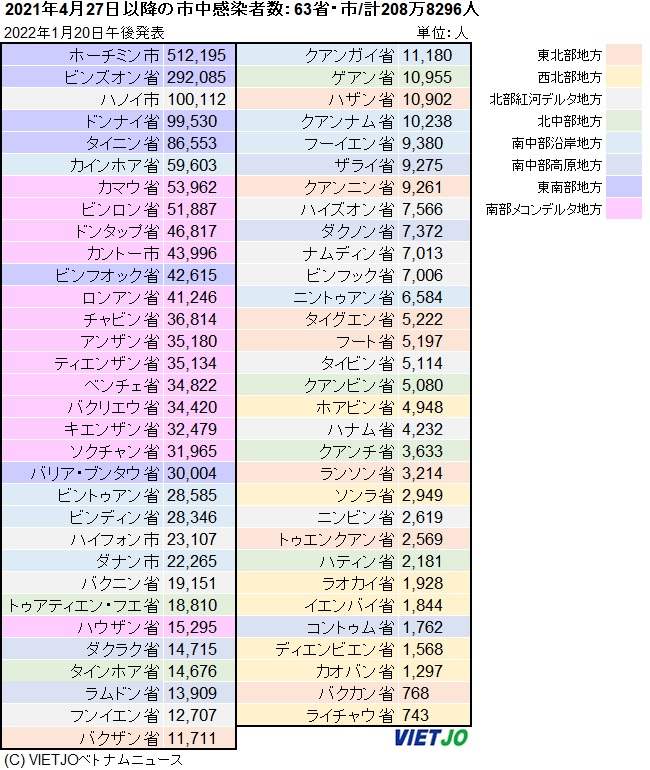Click the ホーチミン市 row name
Screen dimensions: 650x770
tap(114, 55)
